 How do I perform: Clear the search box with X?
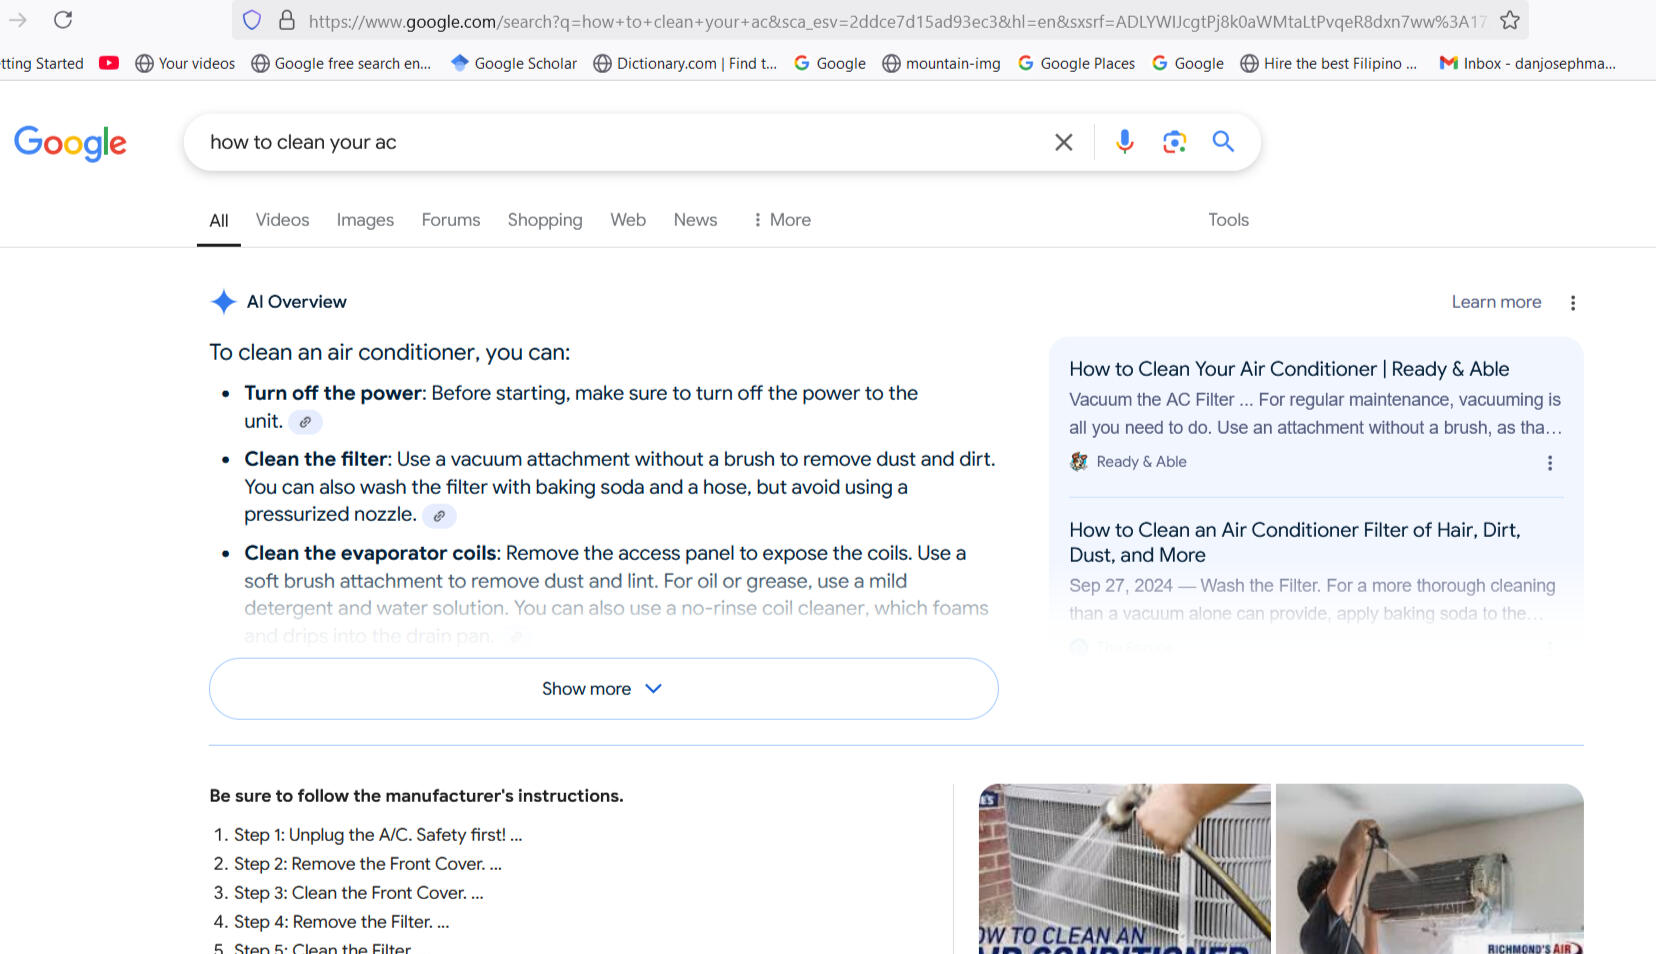point(1064,142)
